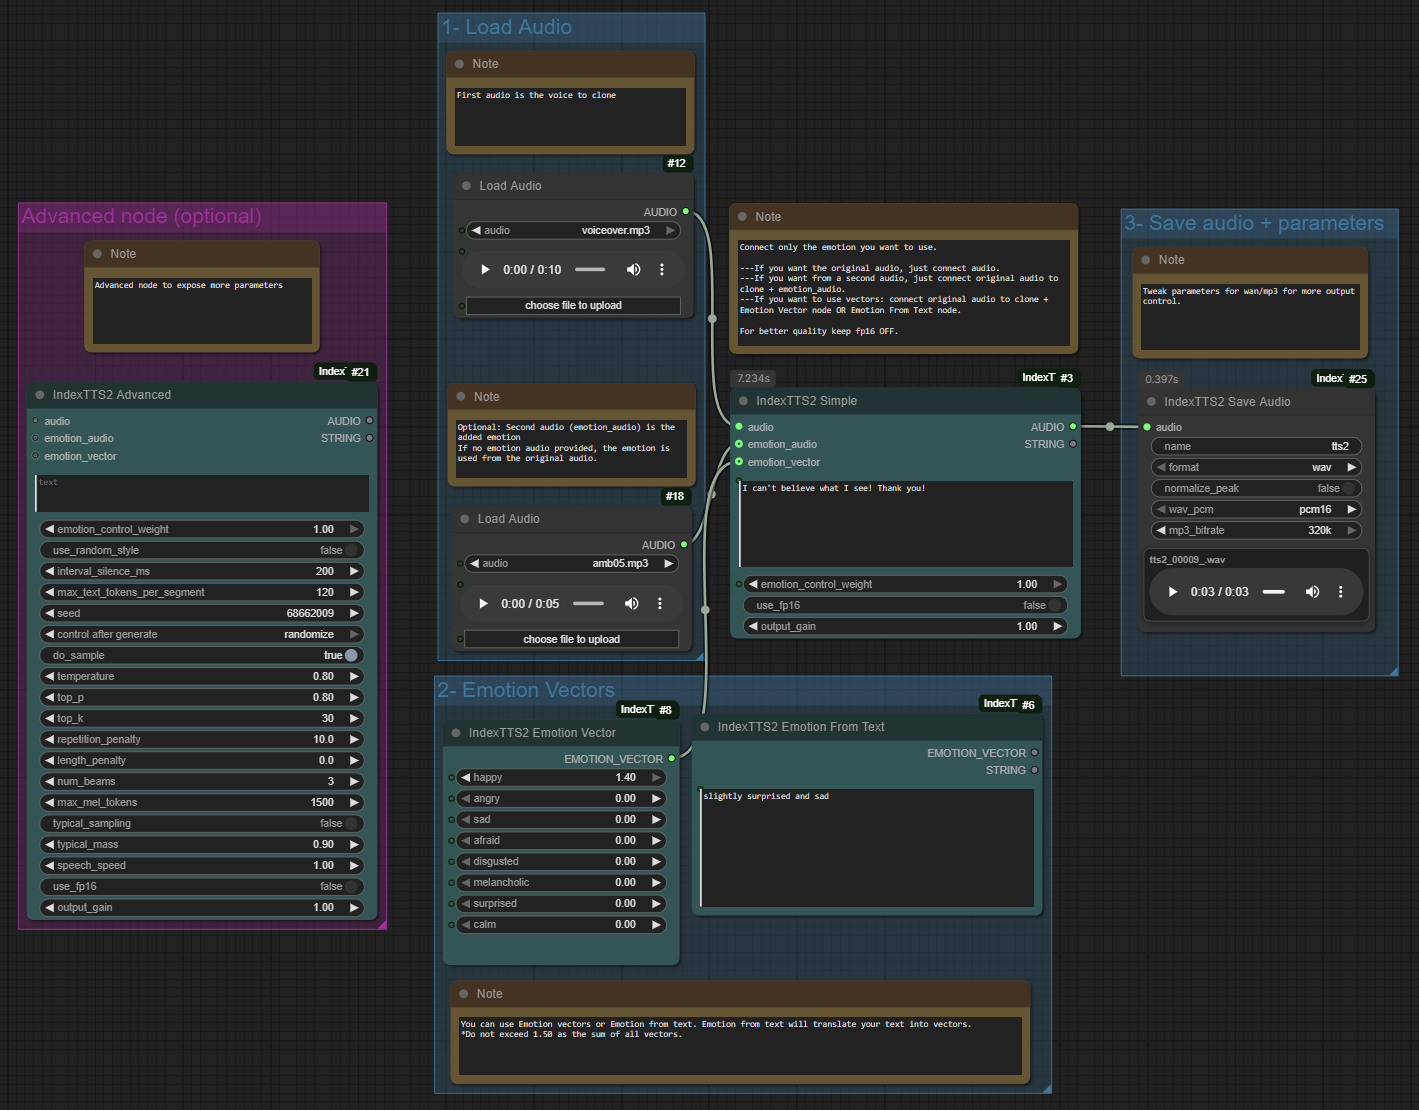The height and width of the screenshot is (1110, 1419).
Task: Click choose file to upload under voiceover.mp3
Action: point(573,306)
